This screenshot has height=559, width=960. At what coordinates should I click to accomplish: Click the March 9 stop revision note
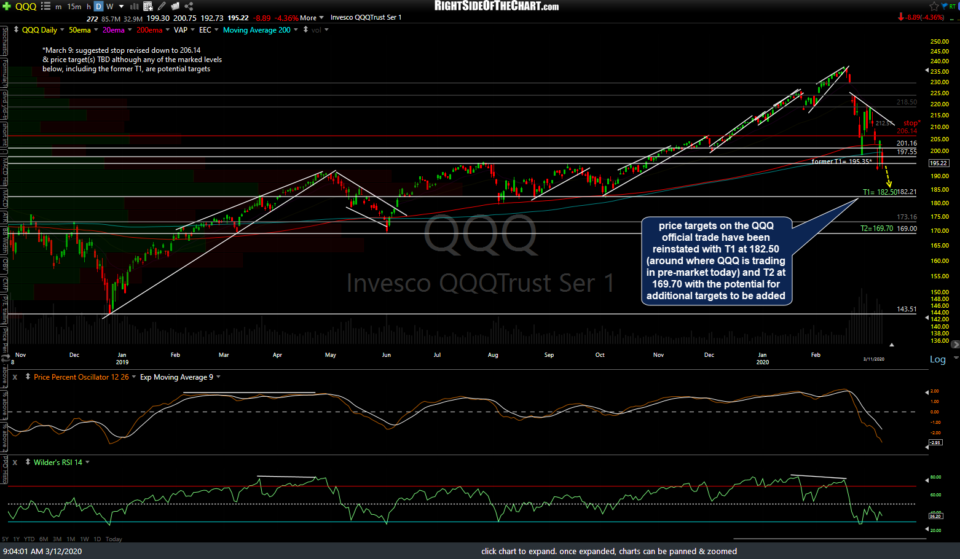(x=132, y=59)
